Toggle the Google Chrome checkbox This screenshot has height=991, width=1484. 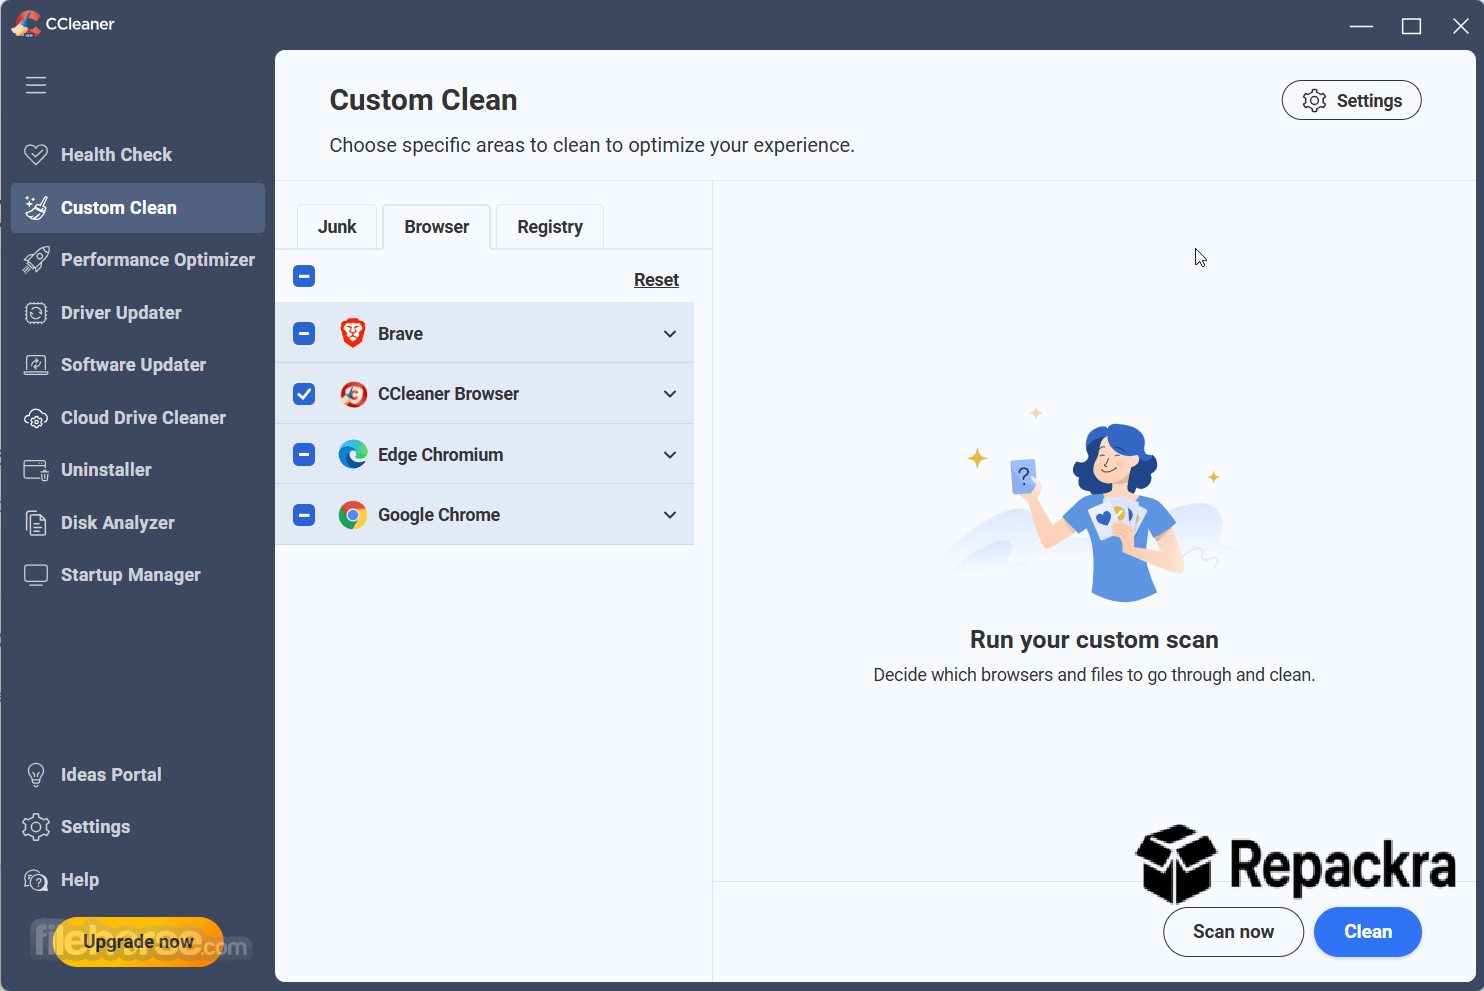click(x=304, y=515)
